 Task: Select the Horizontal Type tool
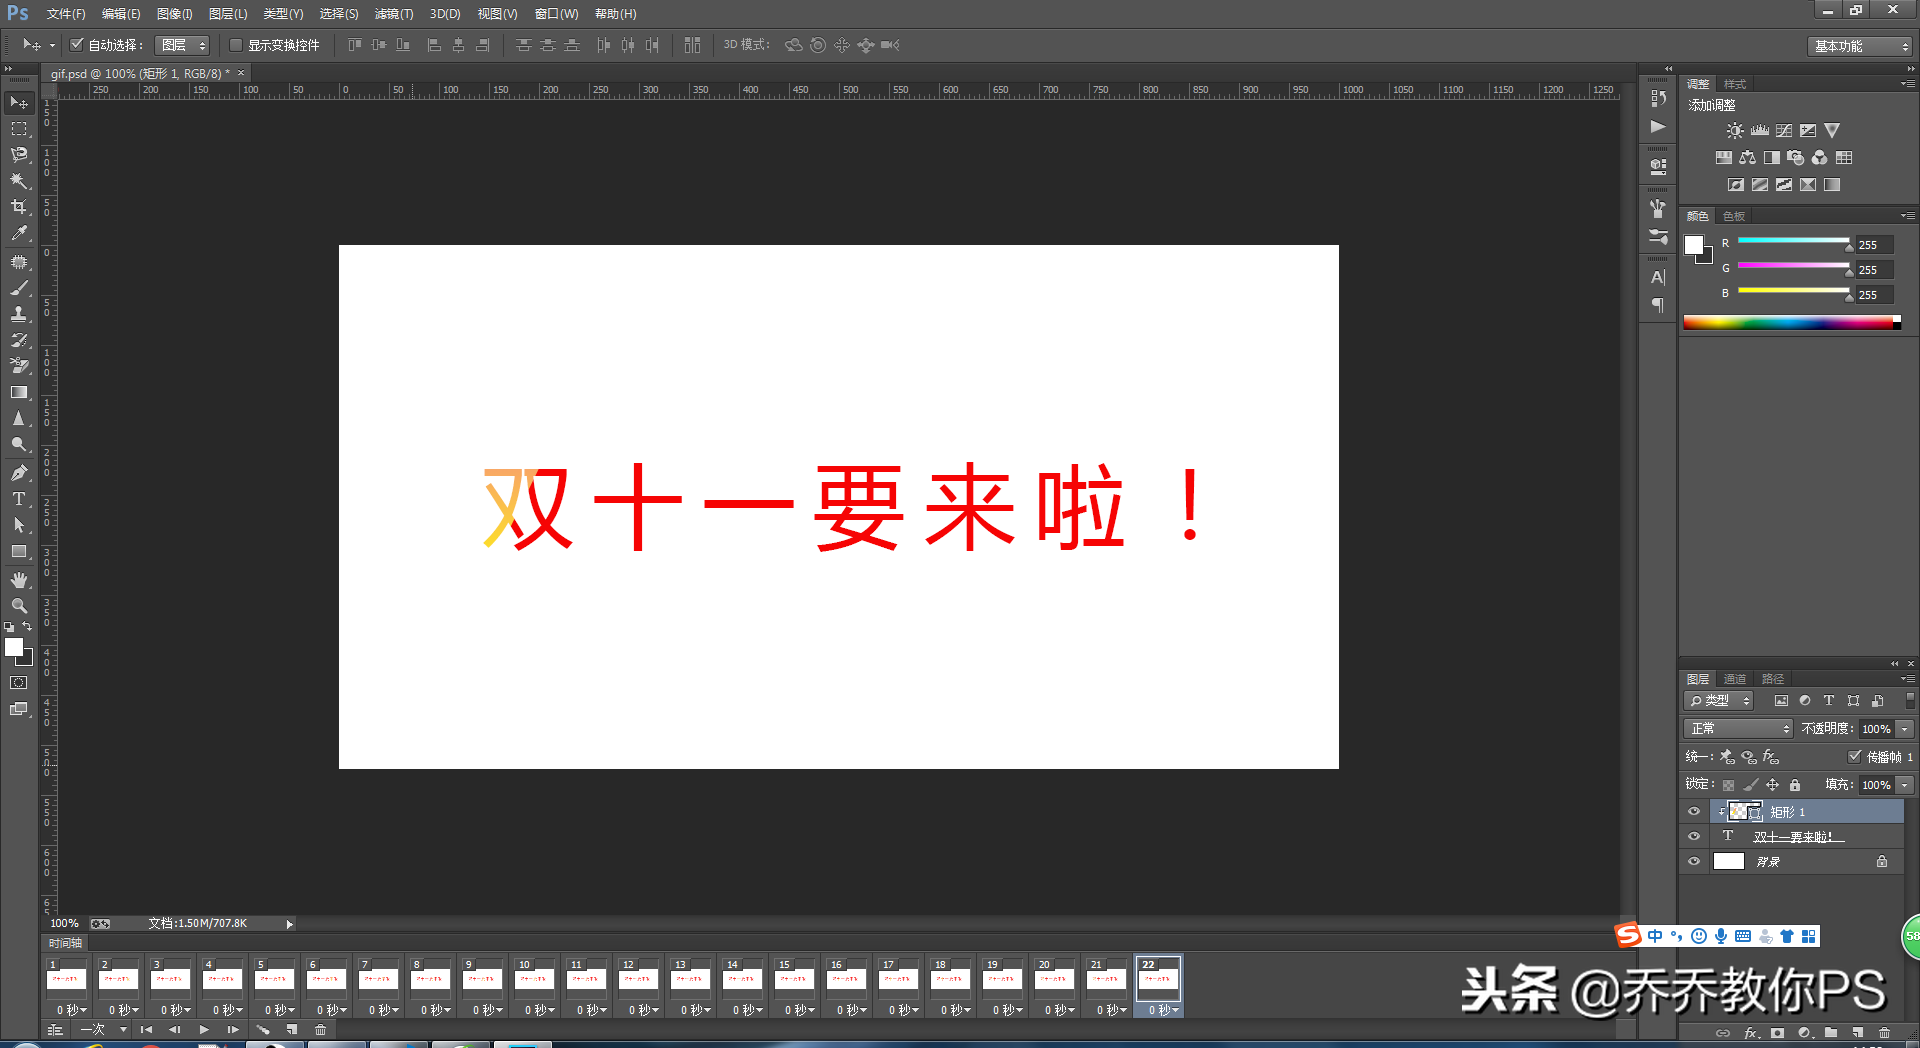click(x=19, y=499)
